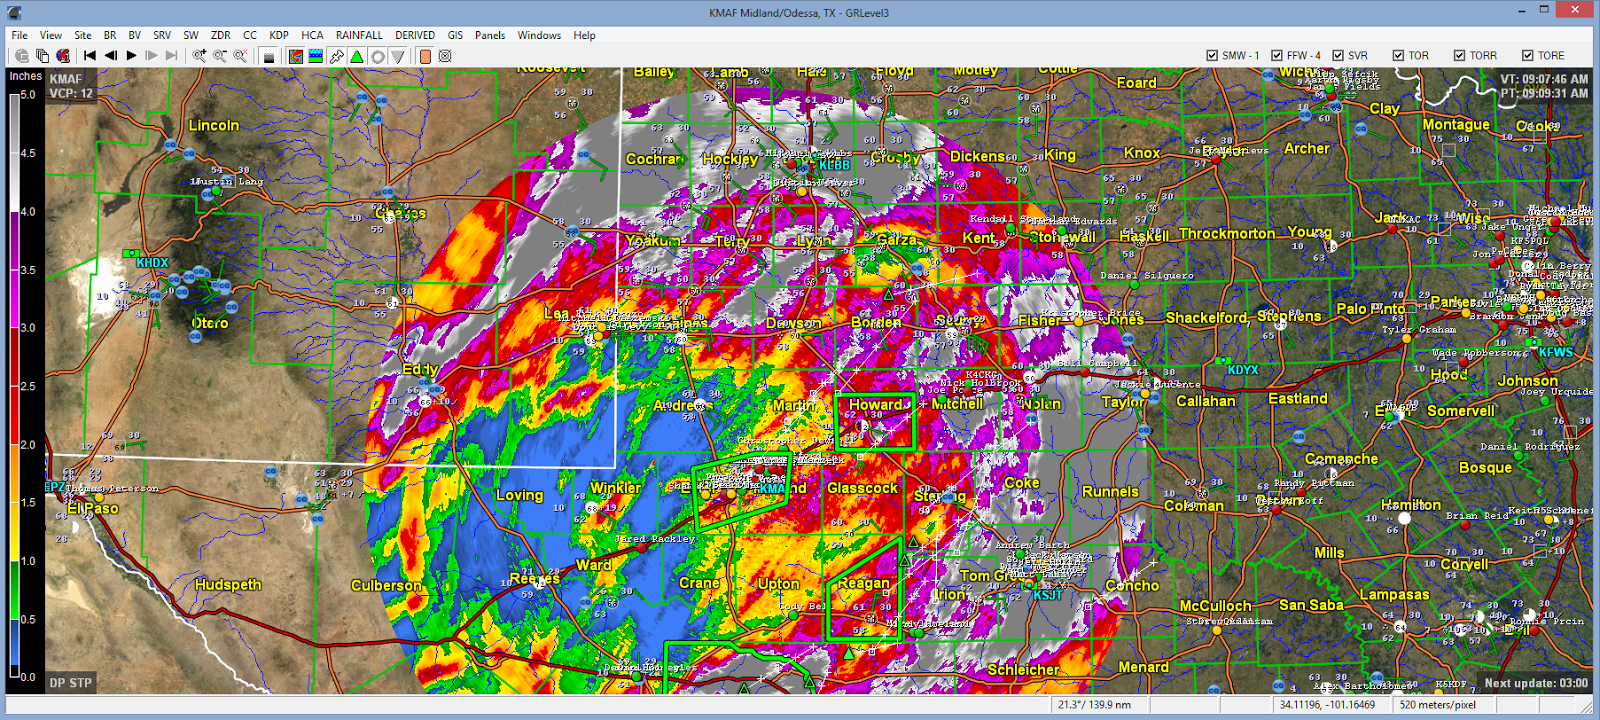Click the VT: 09:07:46 AM timestamp
Screen dimensions: 1600x720
1543,79
